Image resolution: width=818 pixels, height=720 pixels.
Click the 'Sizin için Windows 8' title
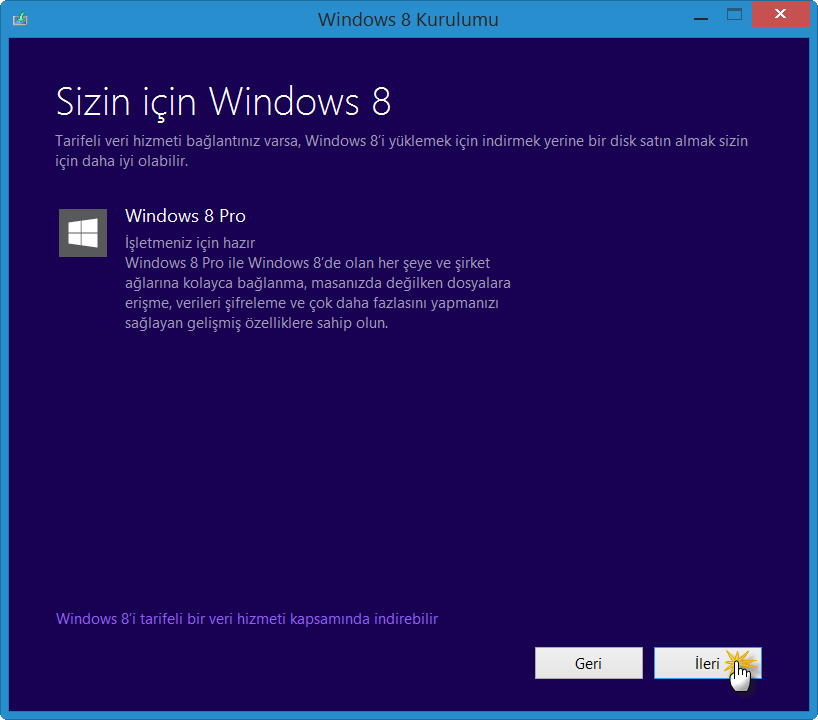coord(223,102)
